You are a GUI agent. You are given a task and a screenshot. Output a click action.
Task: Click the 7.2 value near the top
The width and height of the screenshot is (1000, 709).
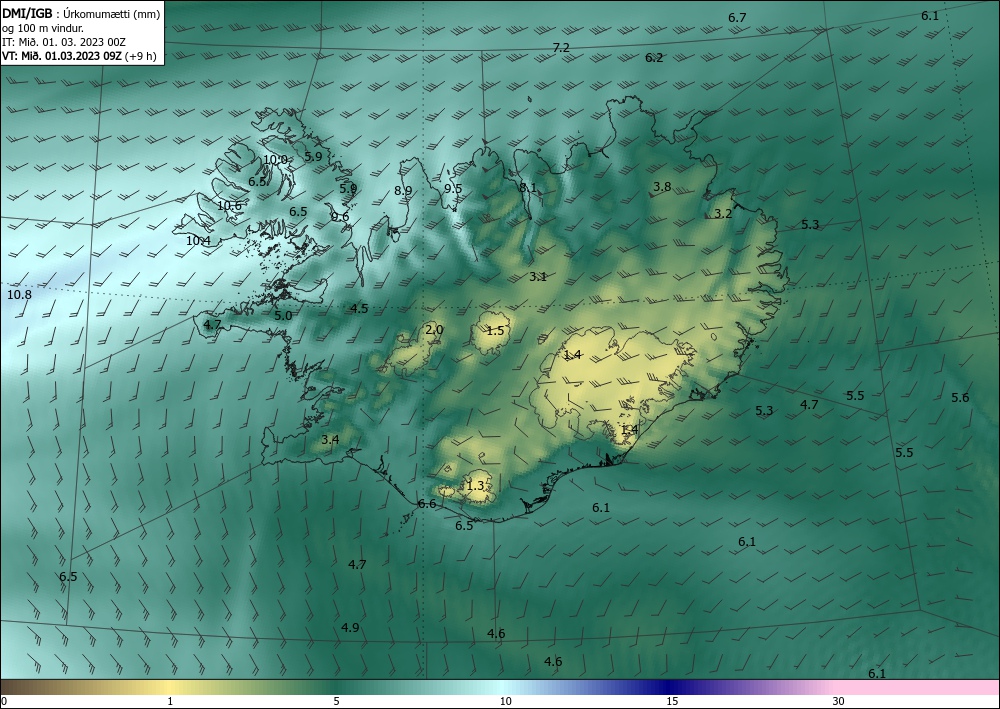pos(561,48)
